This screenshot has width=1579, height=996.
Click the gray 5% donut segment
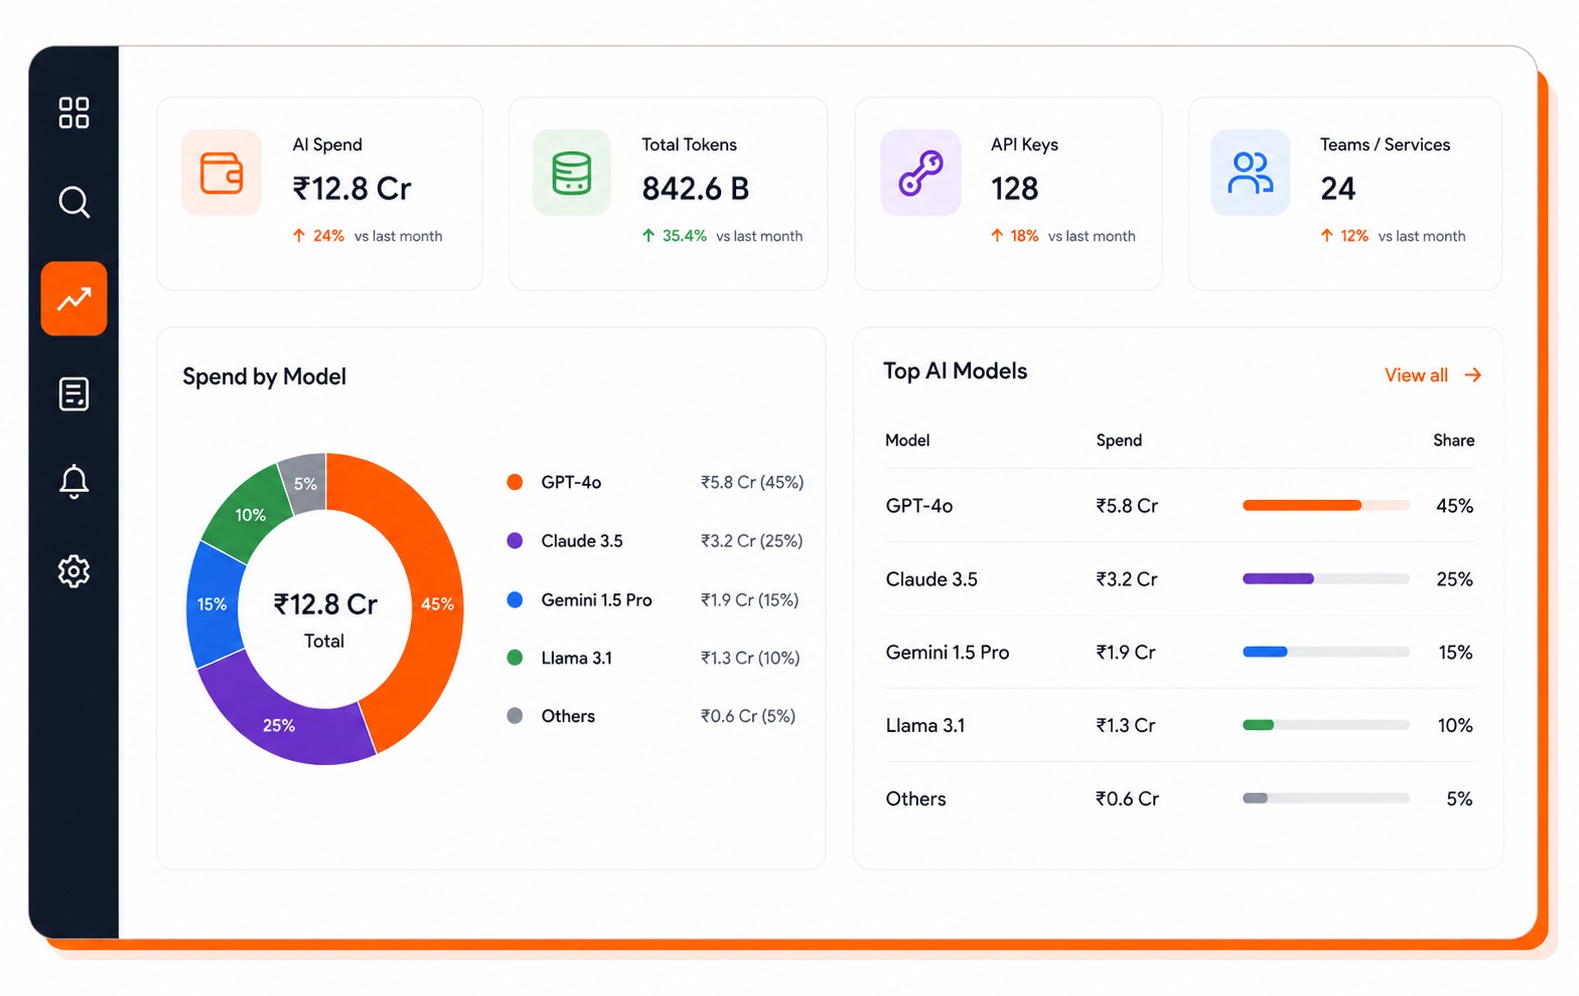(304, 483)
